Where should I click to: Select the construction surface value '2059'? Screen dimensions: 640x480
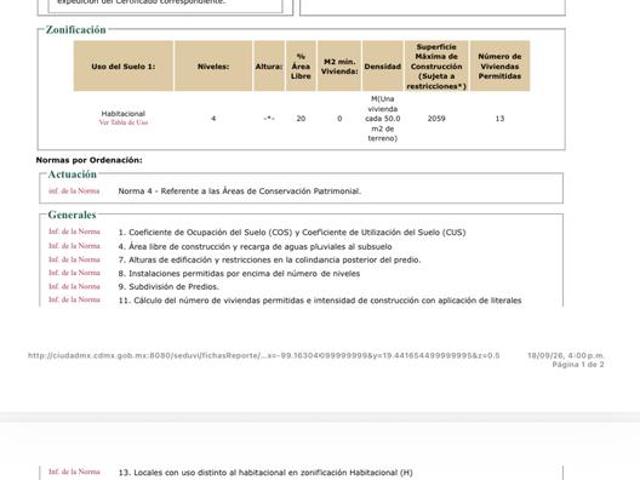[436, 119]
